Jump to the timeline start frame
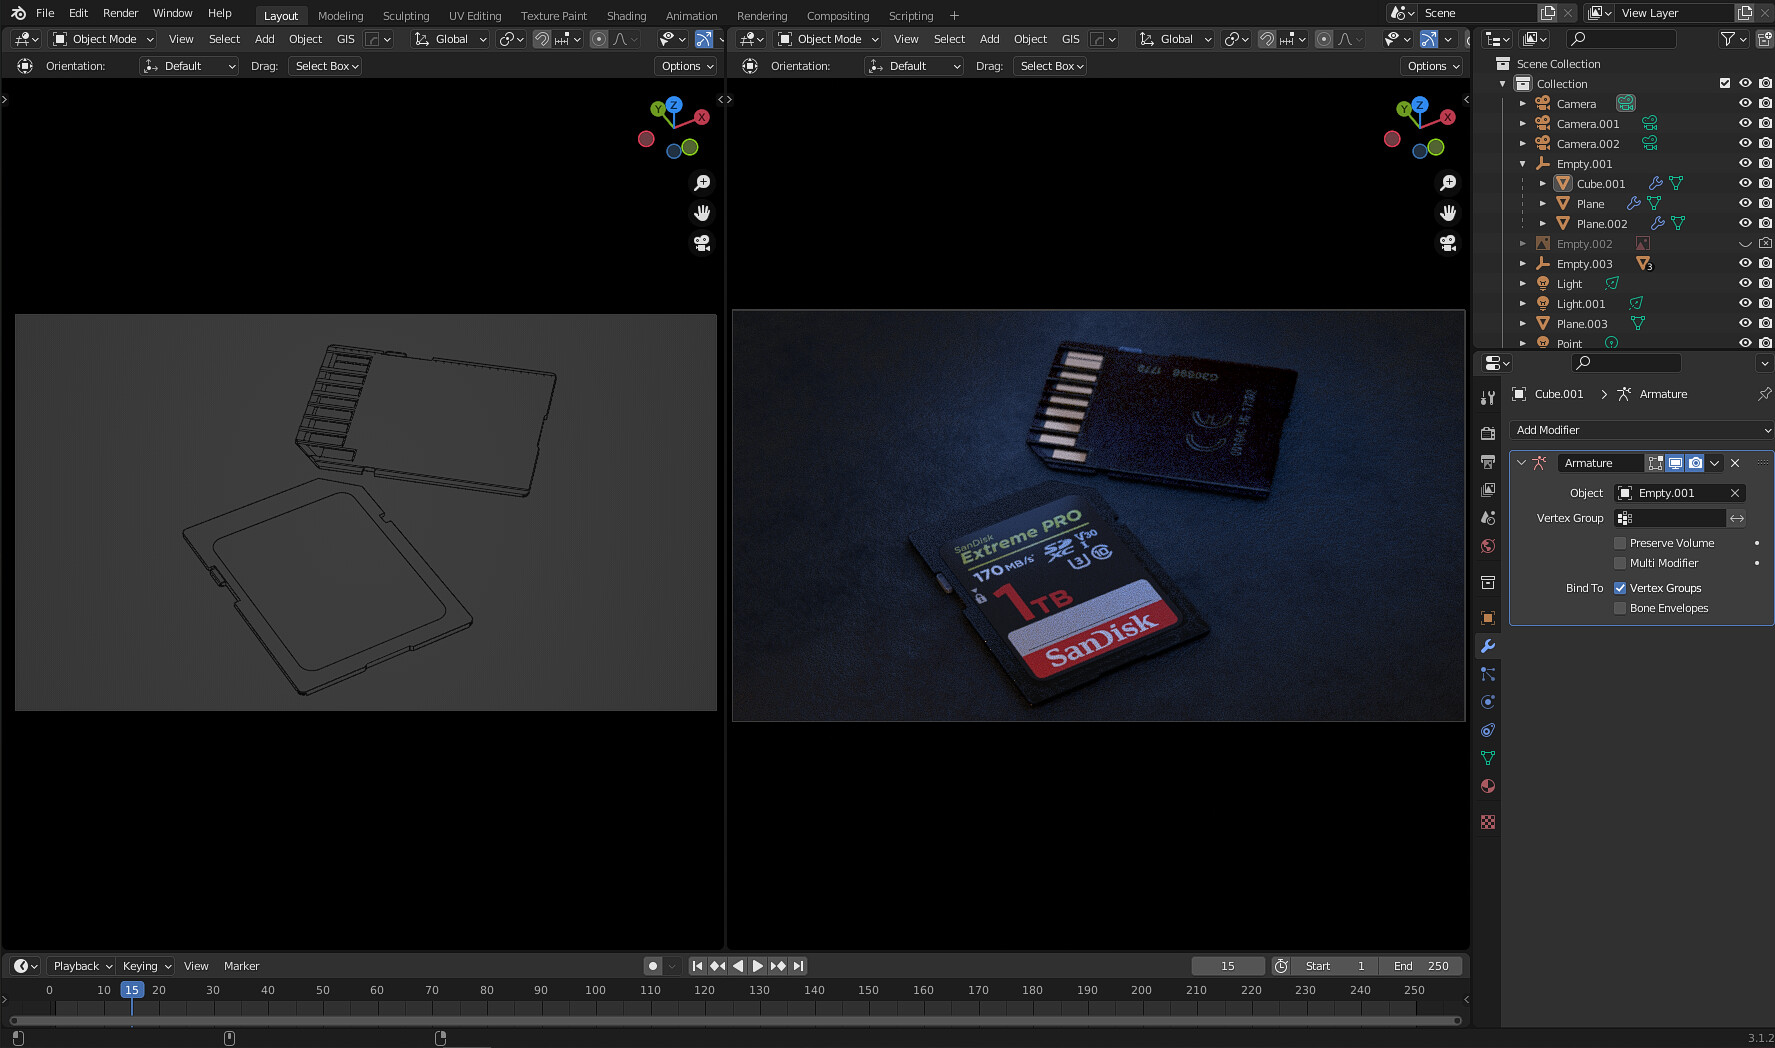Image resolution: width=1775 pixels, height=1048 pixels. click(x=697, y=966)
